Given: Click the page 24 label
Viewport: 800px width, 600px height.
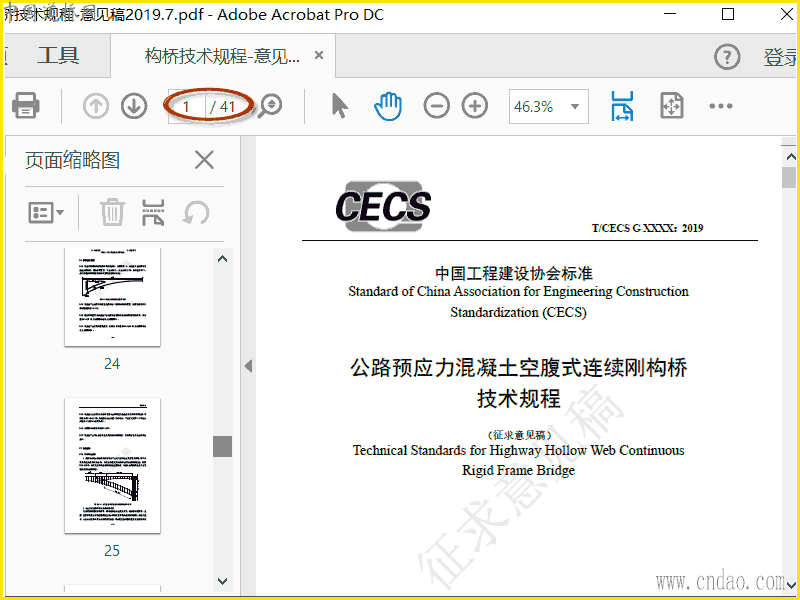Looking at the screenshot, I should [x=112, y=364].
